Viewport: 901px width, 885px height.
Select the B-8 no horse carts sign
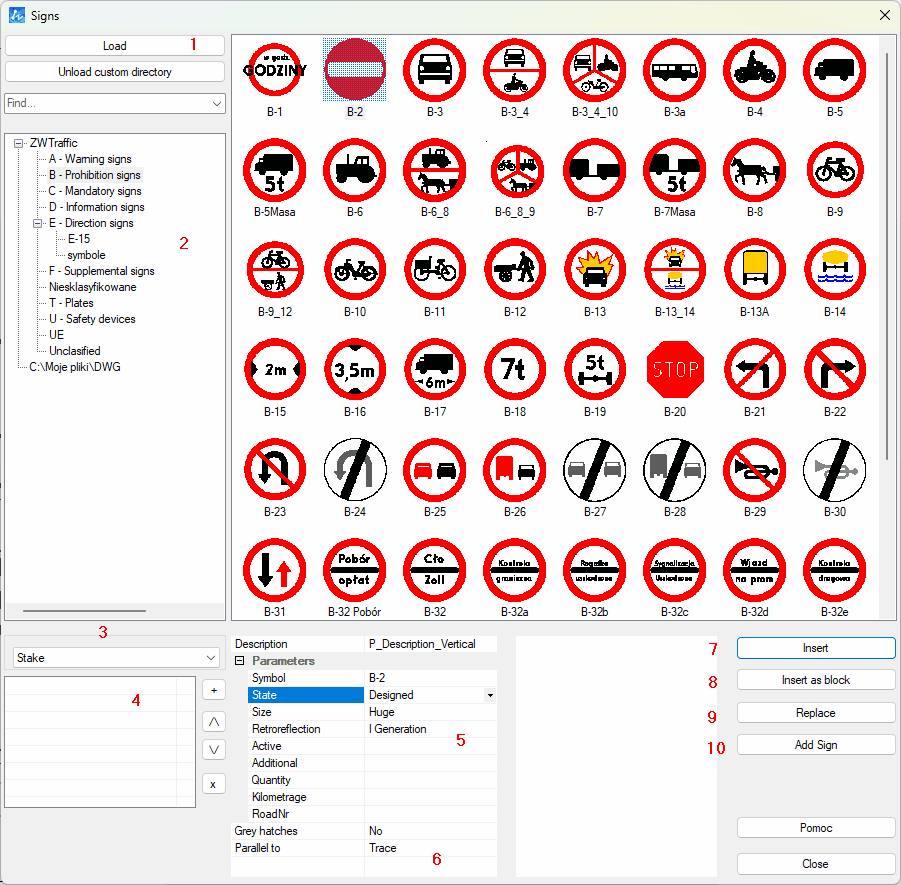(754, 170)
